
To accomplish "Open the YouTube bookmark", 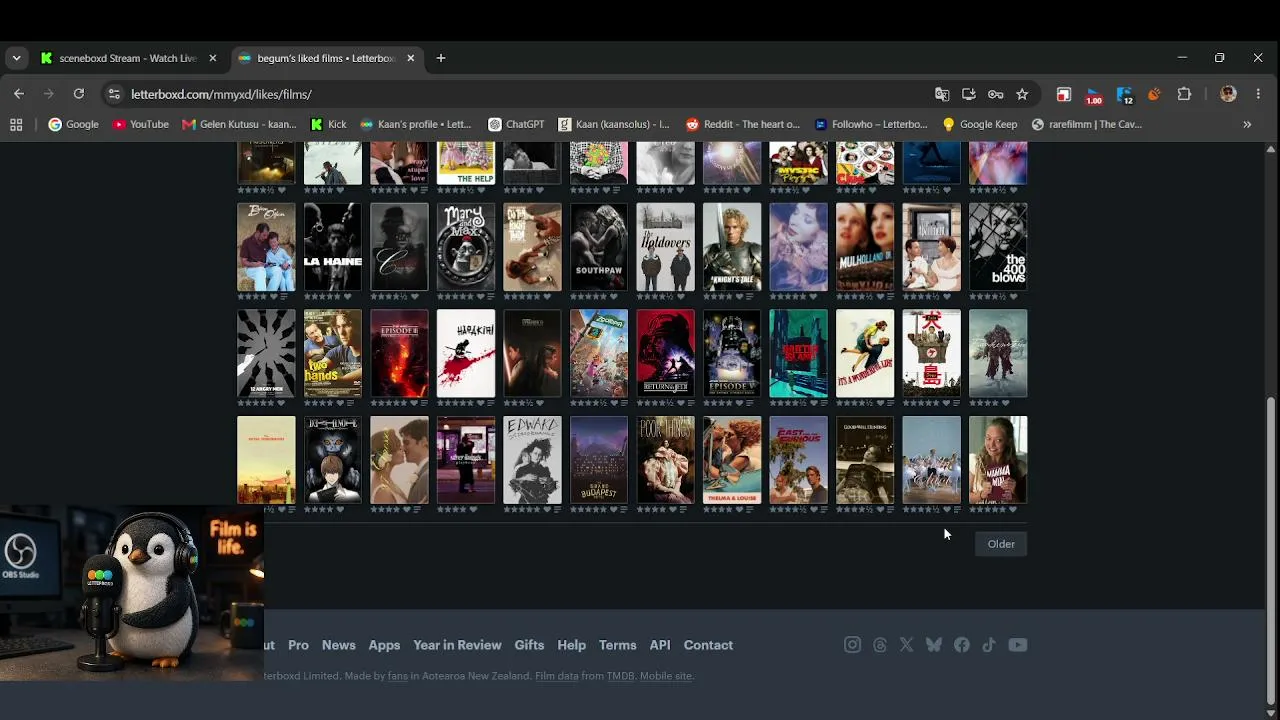I will pyautogui.click(x=141, y=125).
